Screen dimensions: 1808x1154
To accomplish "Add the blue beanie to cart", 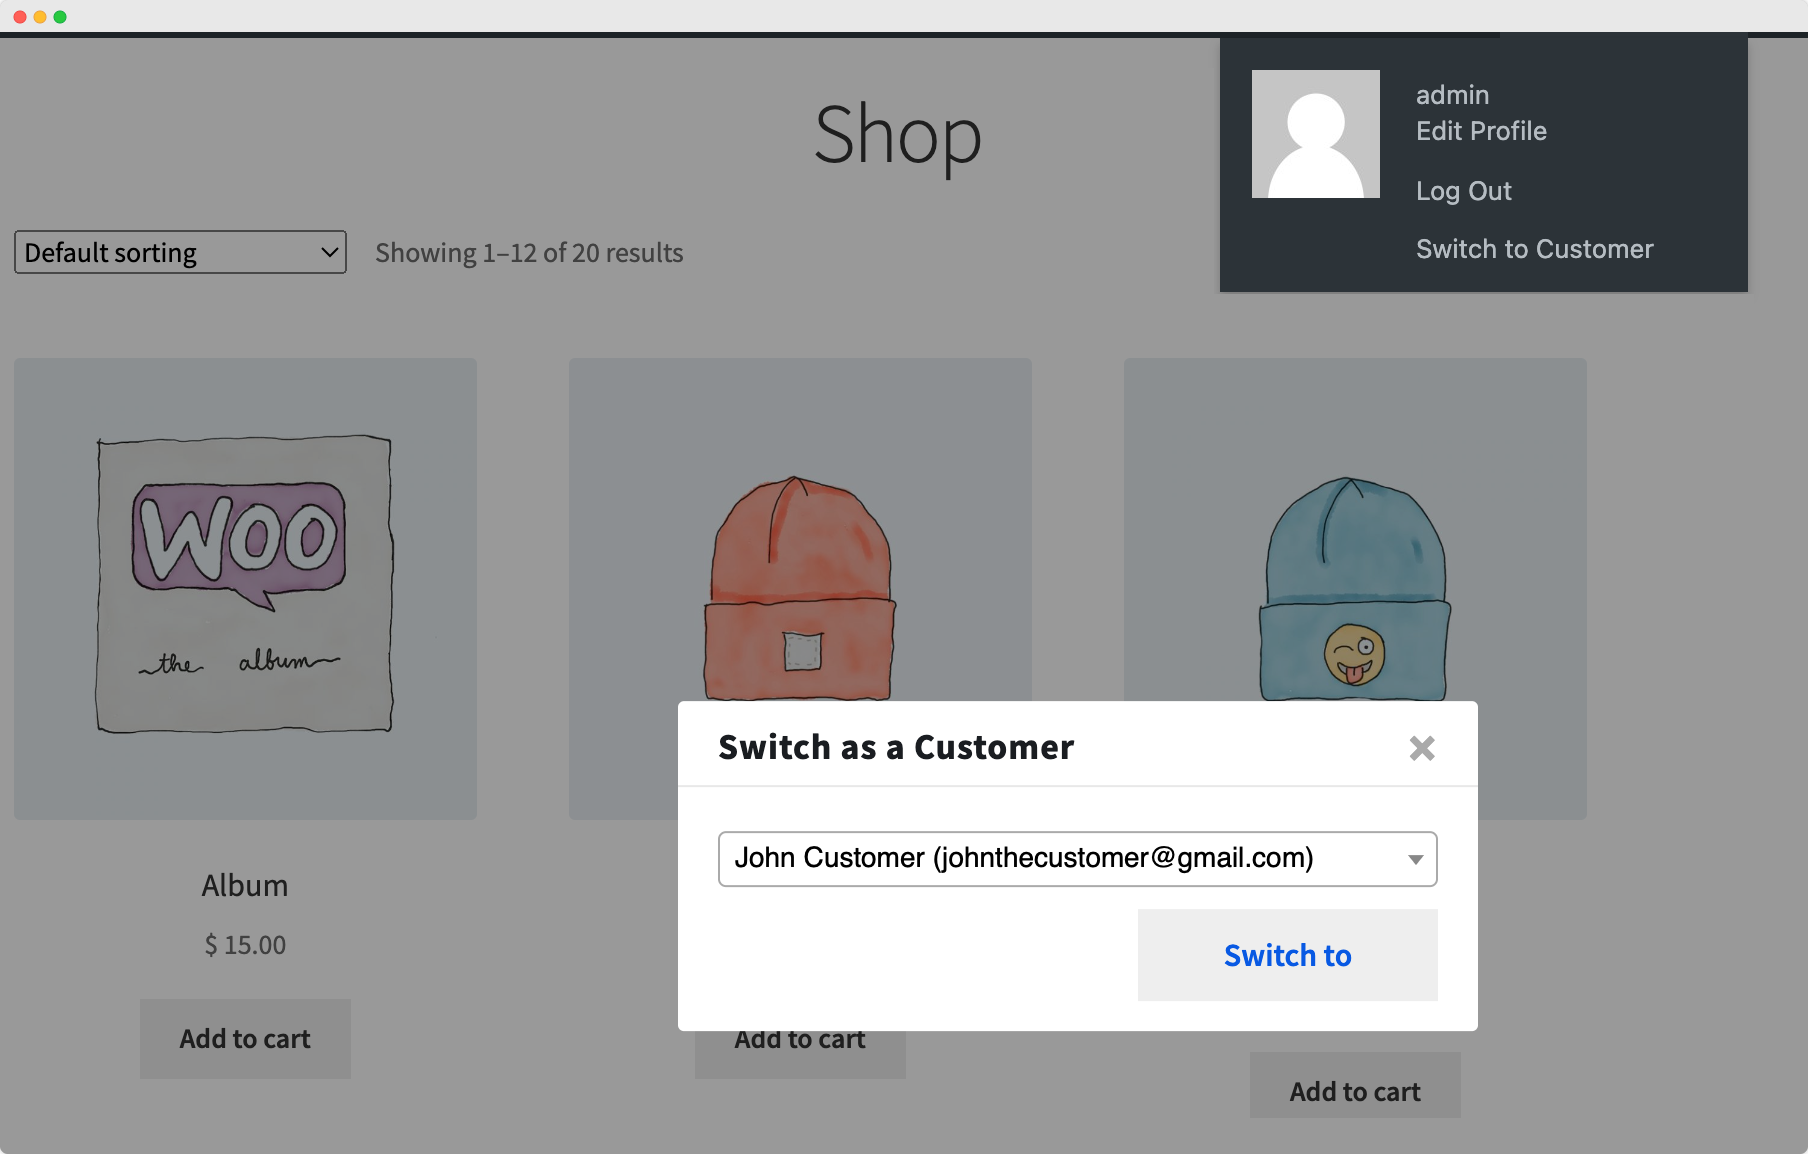I will (x=1354, y=1090).
